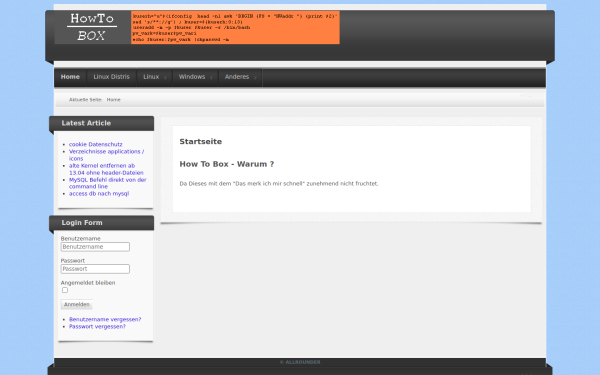Image resolution: width=600 pixels, height=375 pixels.
Task: Focus the Benutzername input field
Action: 95,247
